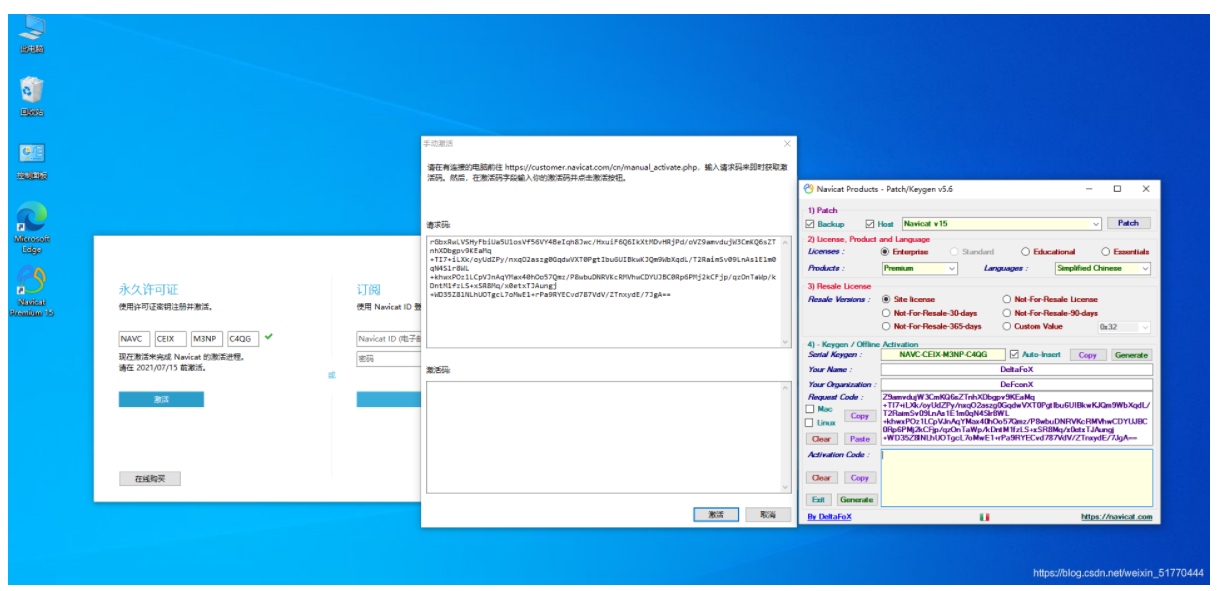The height and width of the screenshot is (591, 1222).
Task: Click the Serial Keygen field NAVC-CEIX-M3NP-C4QG
Action: pyautogui.click(x=943, y=354)
